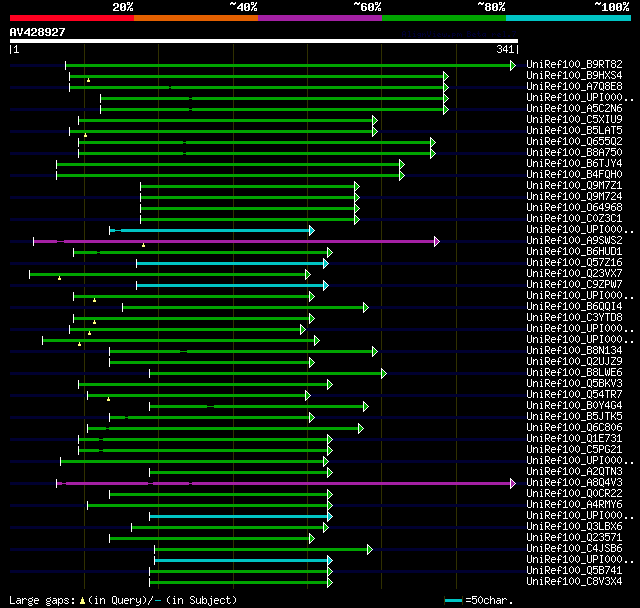
Task: Click the purple arrowhead ending the A8Q4V3 alignment
Action: (513, 484)
